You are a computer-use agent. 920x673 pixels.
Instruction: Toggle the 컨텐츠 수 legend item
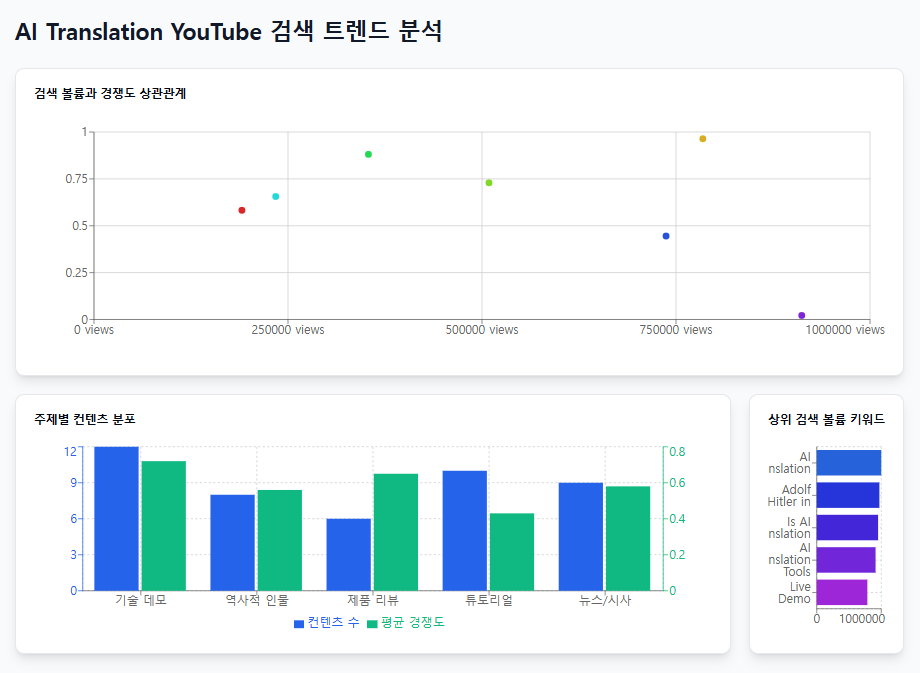[x=327, y=623]
